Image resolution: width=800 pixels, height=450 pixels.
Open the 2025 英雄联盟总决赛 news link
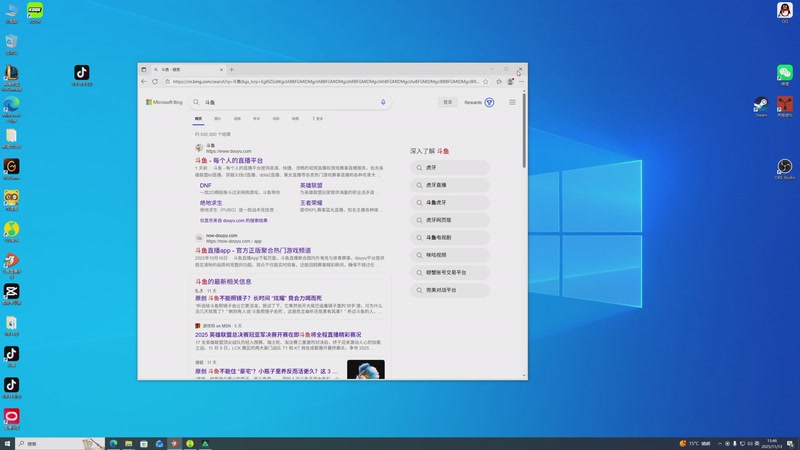(x=278, y=335)
